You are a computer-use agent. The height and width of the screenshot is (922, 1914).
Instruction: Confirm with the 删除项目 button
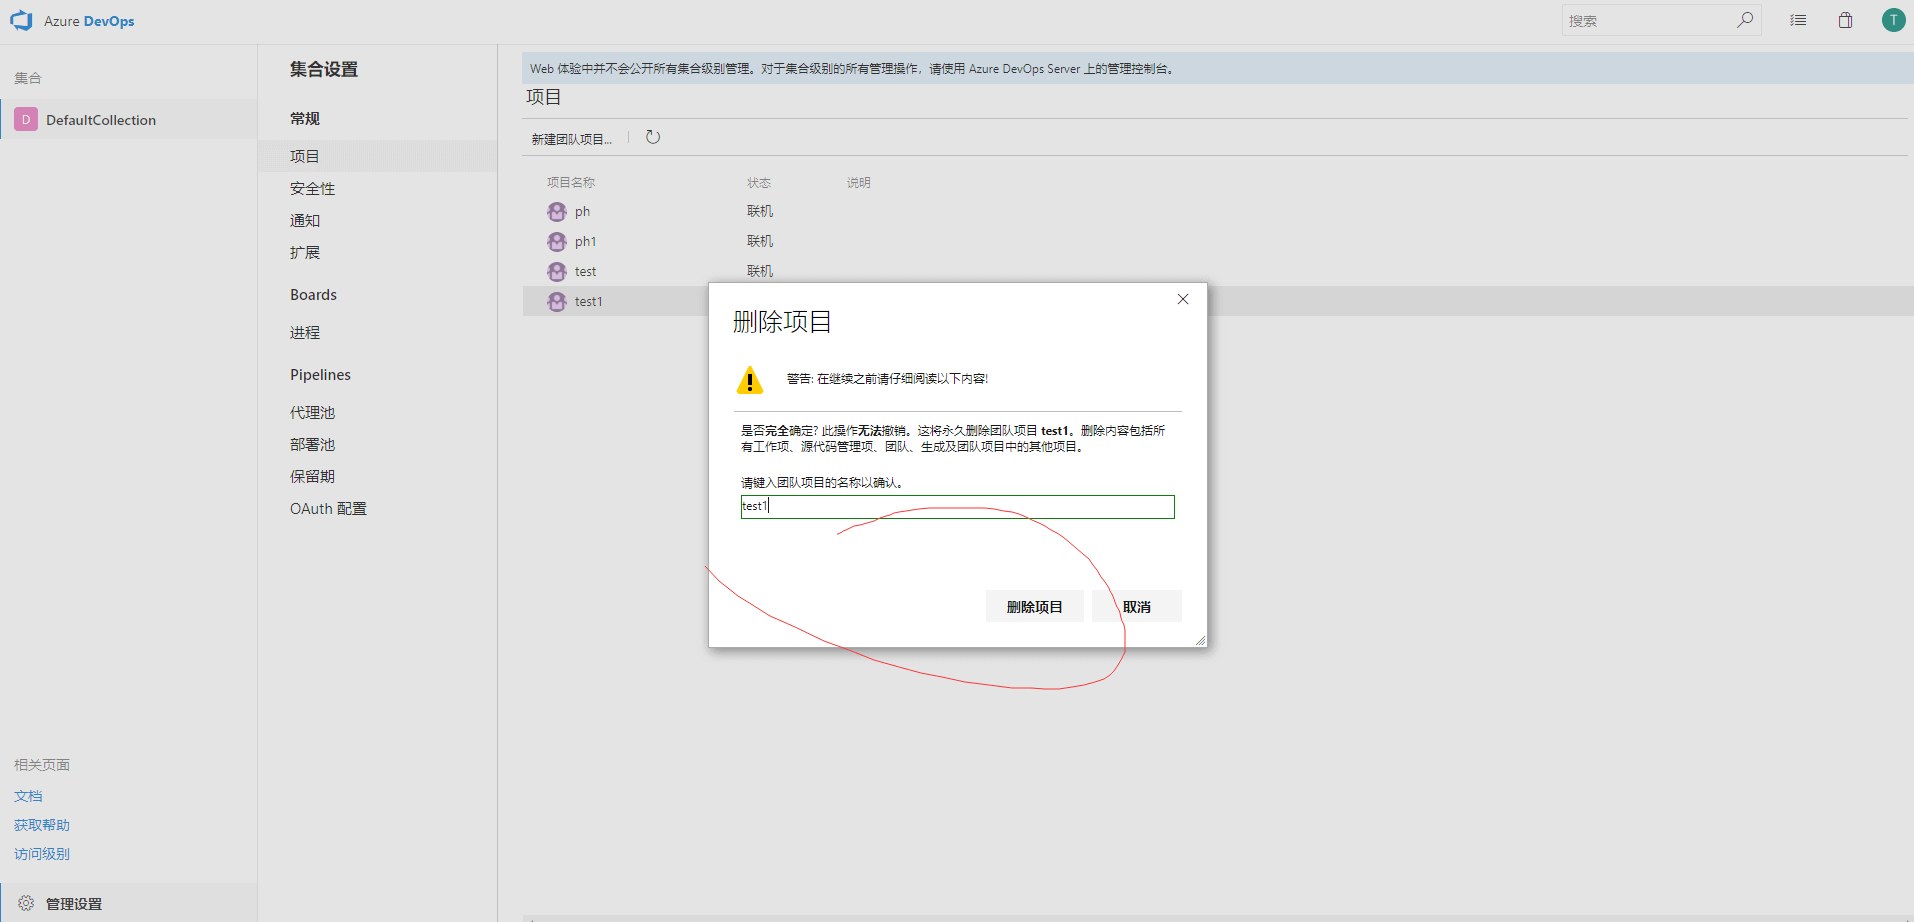coord(1034,607)
